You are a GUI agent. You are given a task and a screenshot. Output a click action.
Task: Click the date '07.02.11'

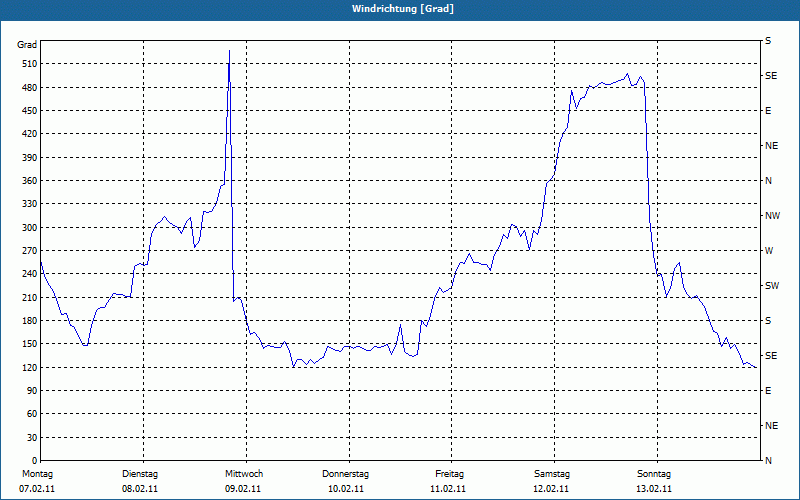(x=37, y=489)
